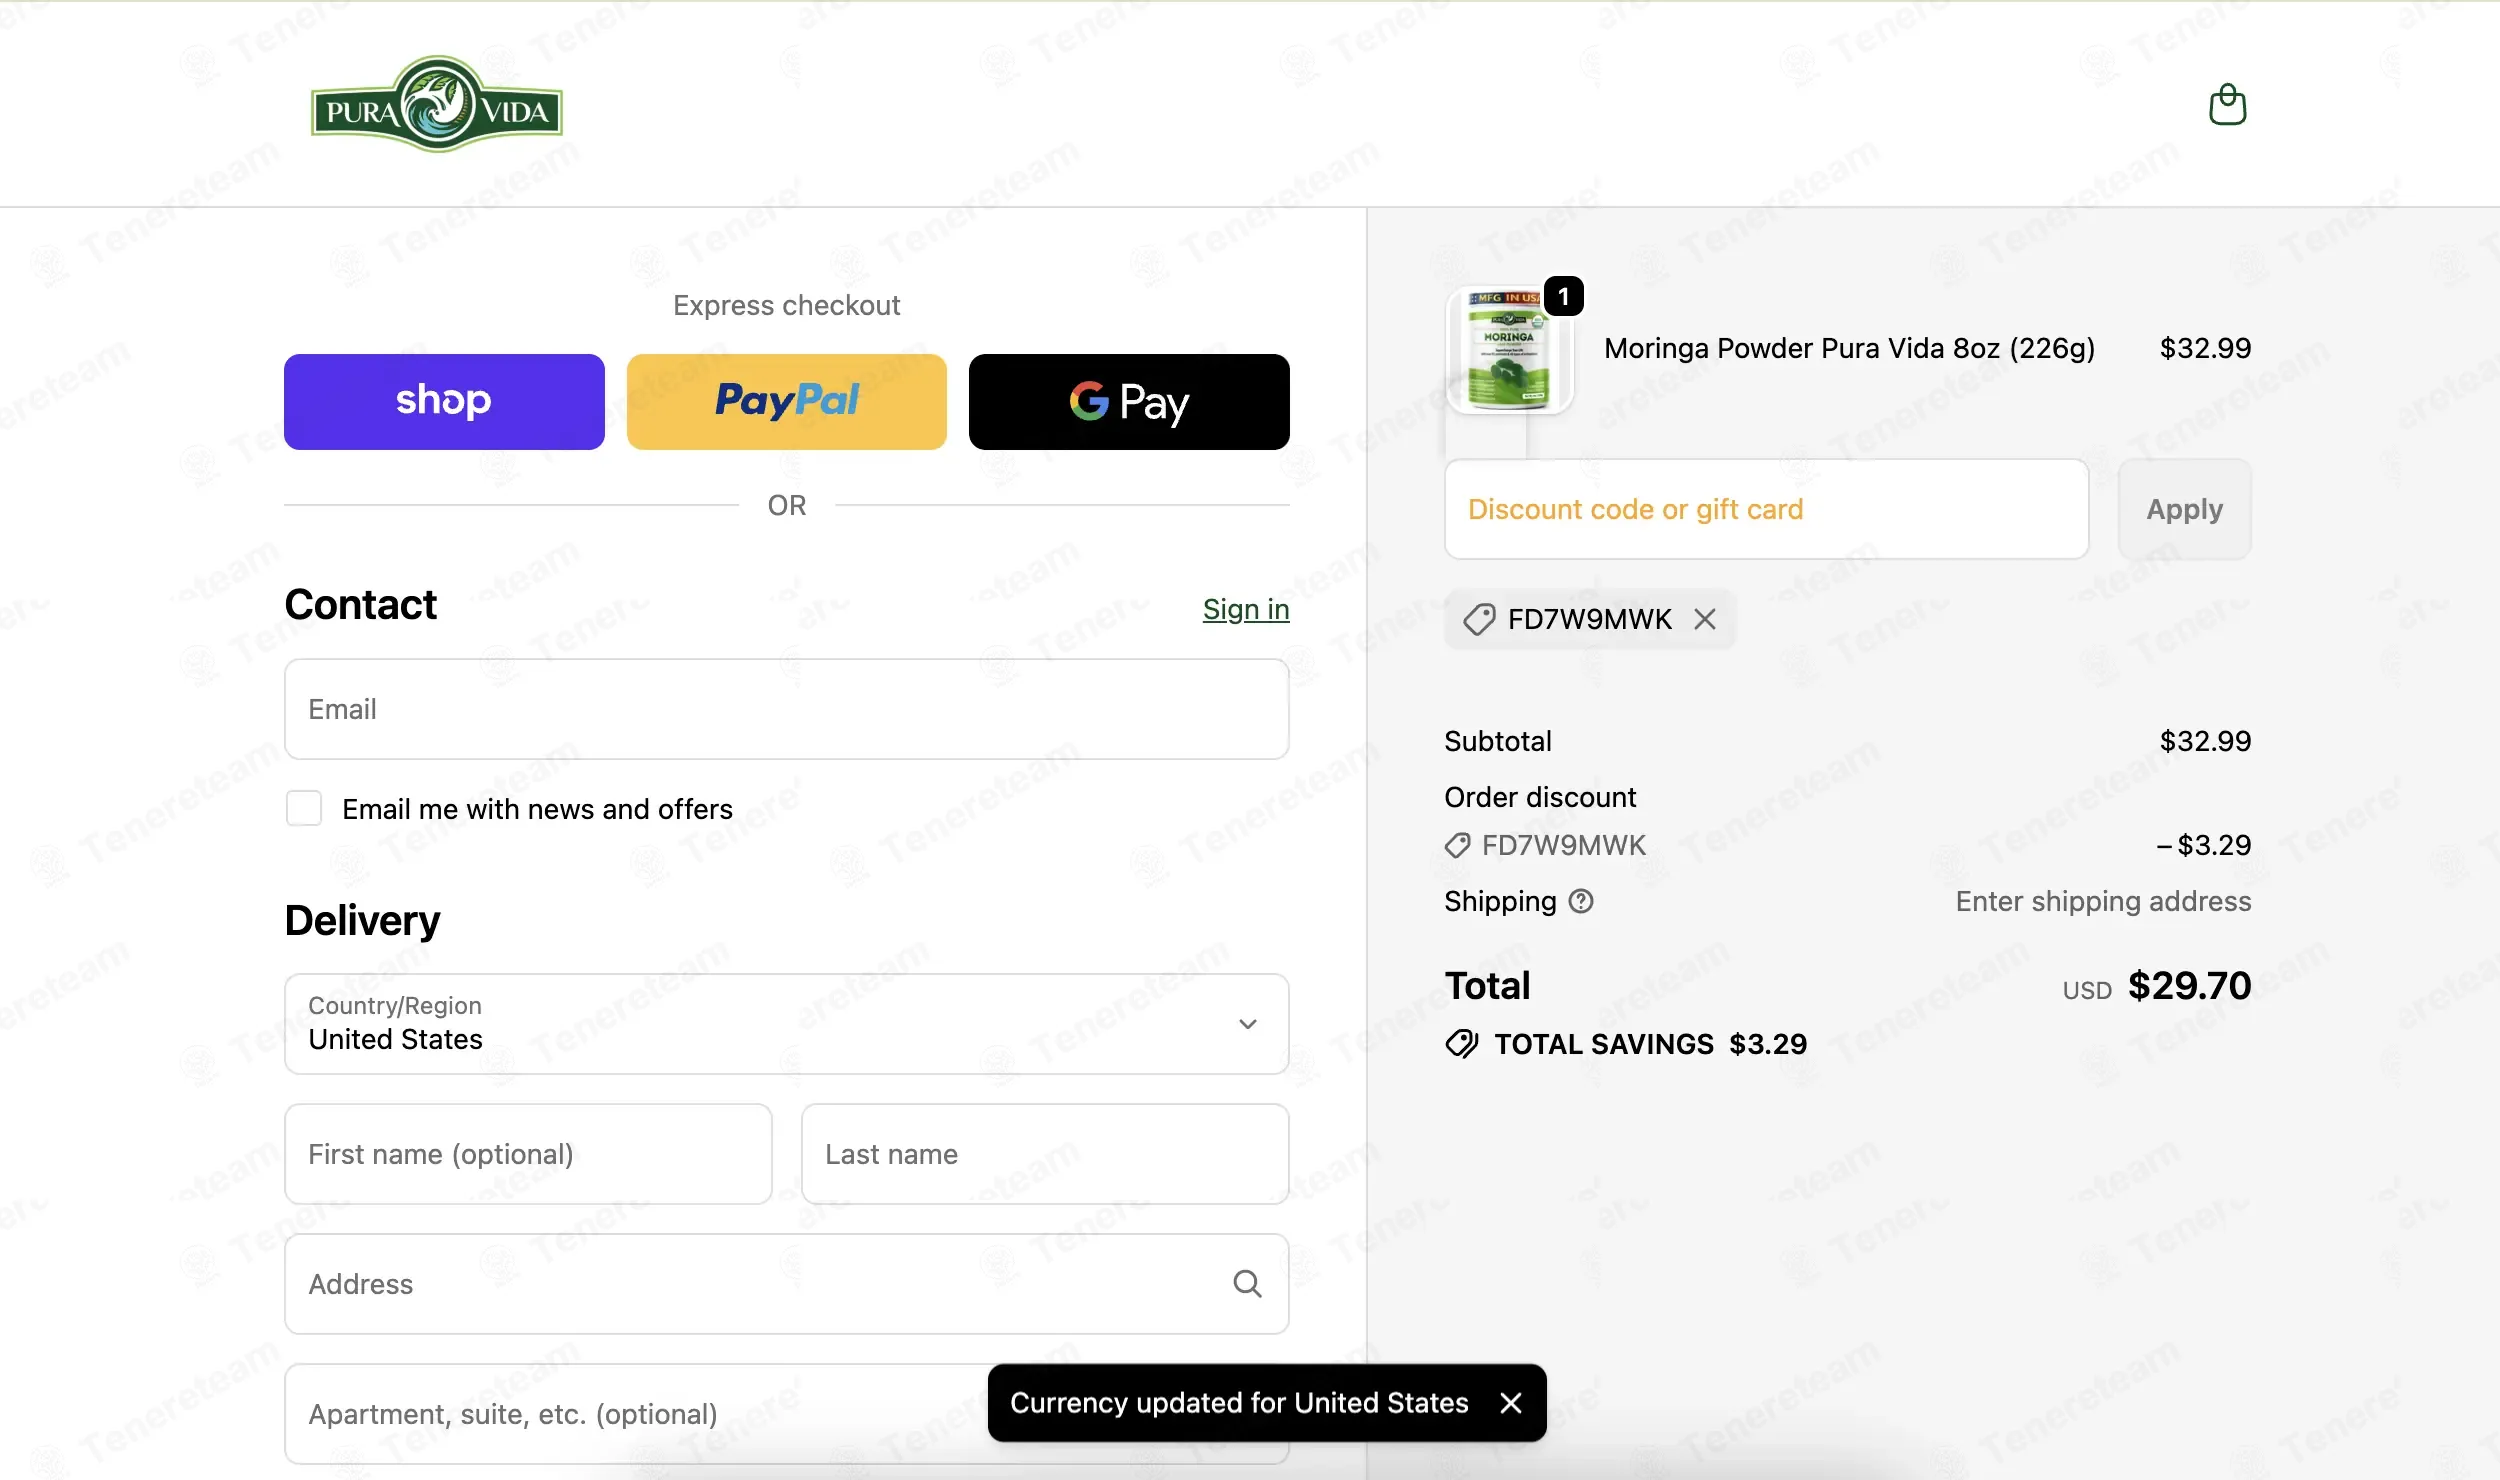Dismiss the currency updated notification
This screenshot has height=1480, width=2500.
1511,1403
